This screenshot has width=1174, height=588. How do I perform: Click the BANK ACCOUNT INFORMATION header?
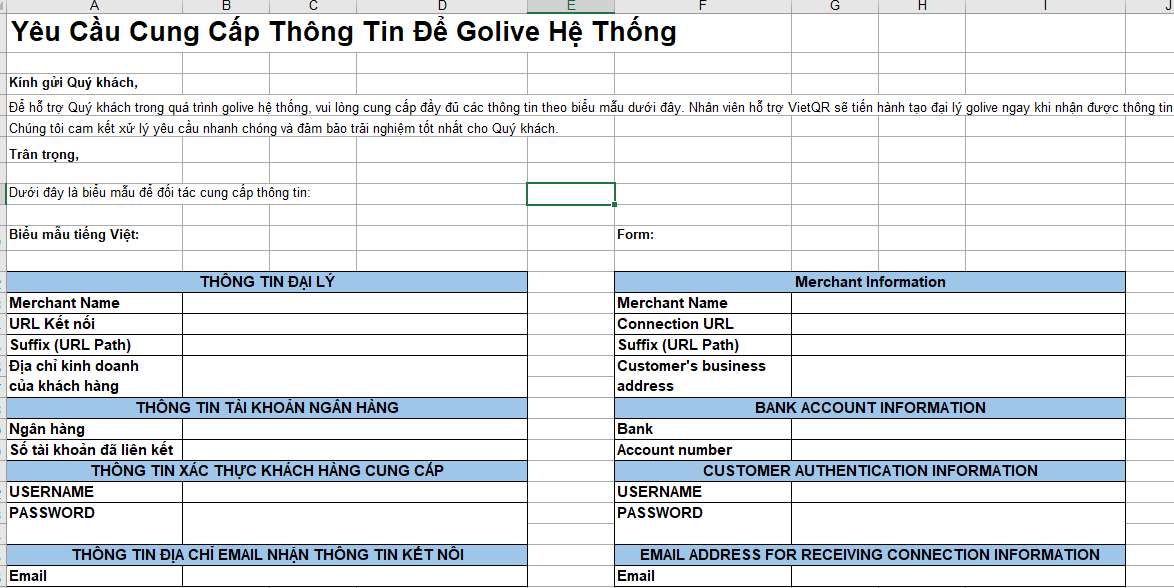point(870,408)
